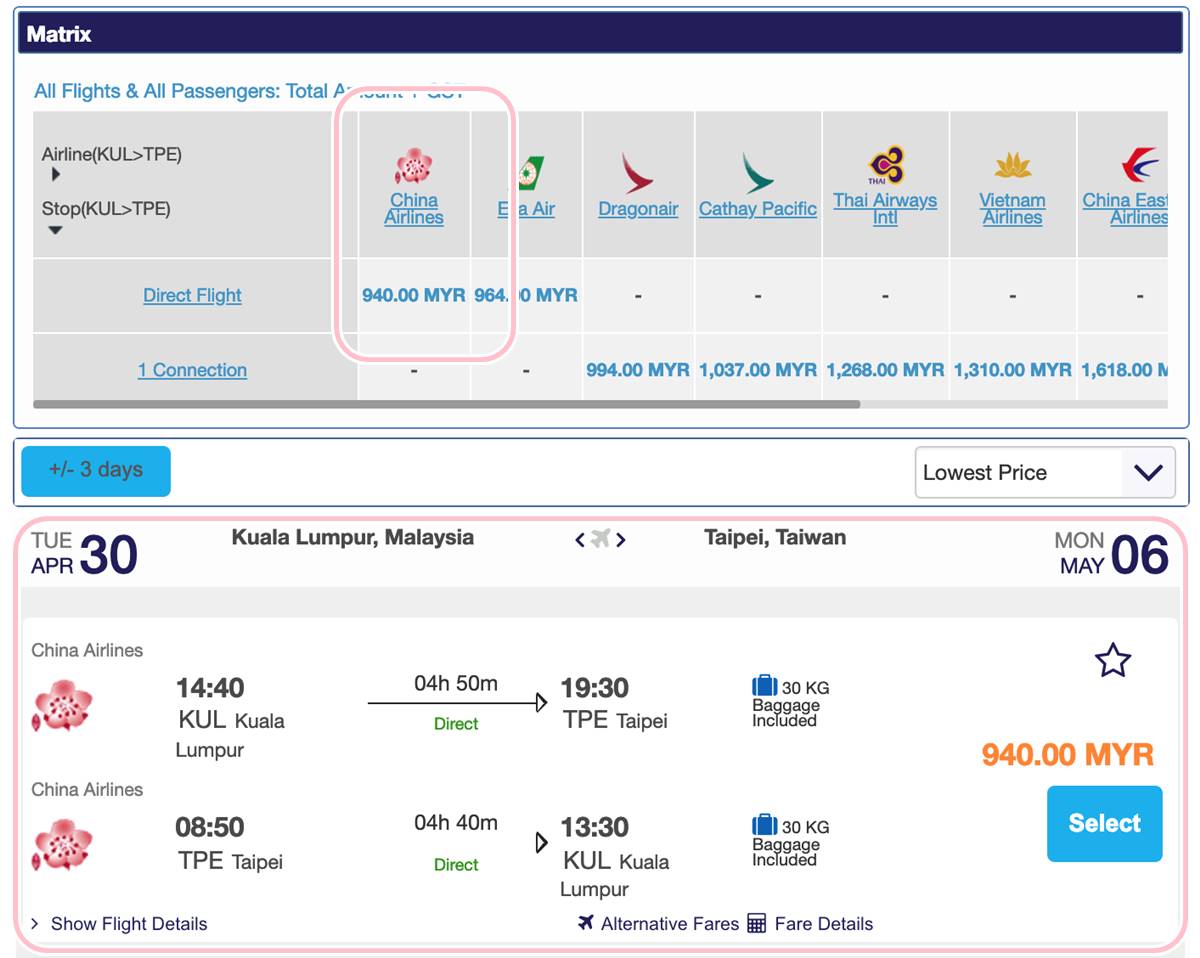Viewport: 1200px width, 958px height.
Task: Click the matrix horizontal scrollbar
Action: [446, 404]
